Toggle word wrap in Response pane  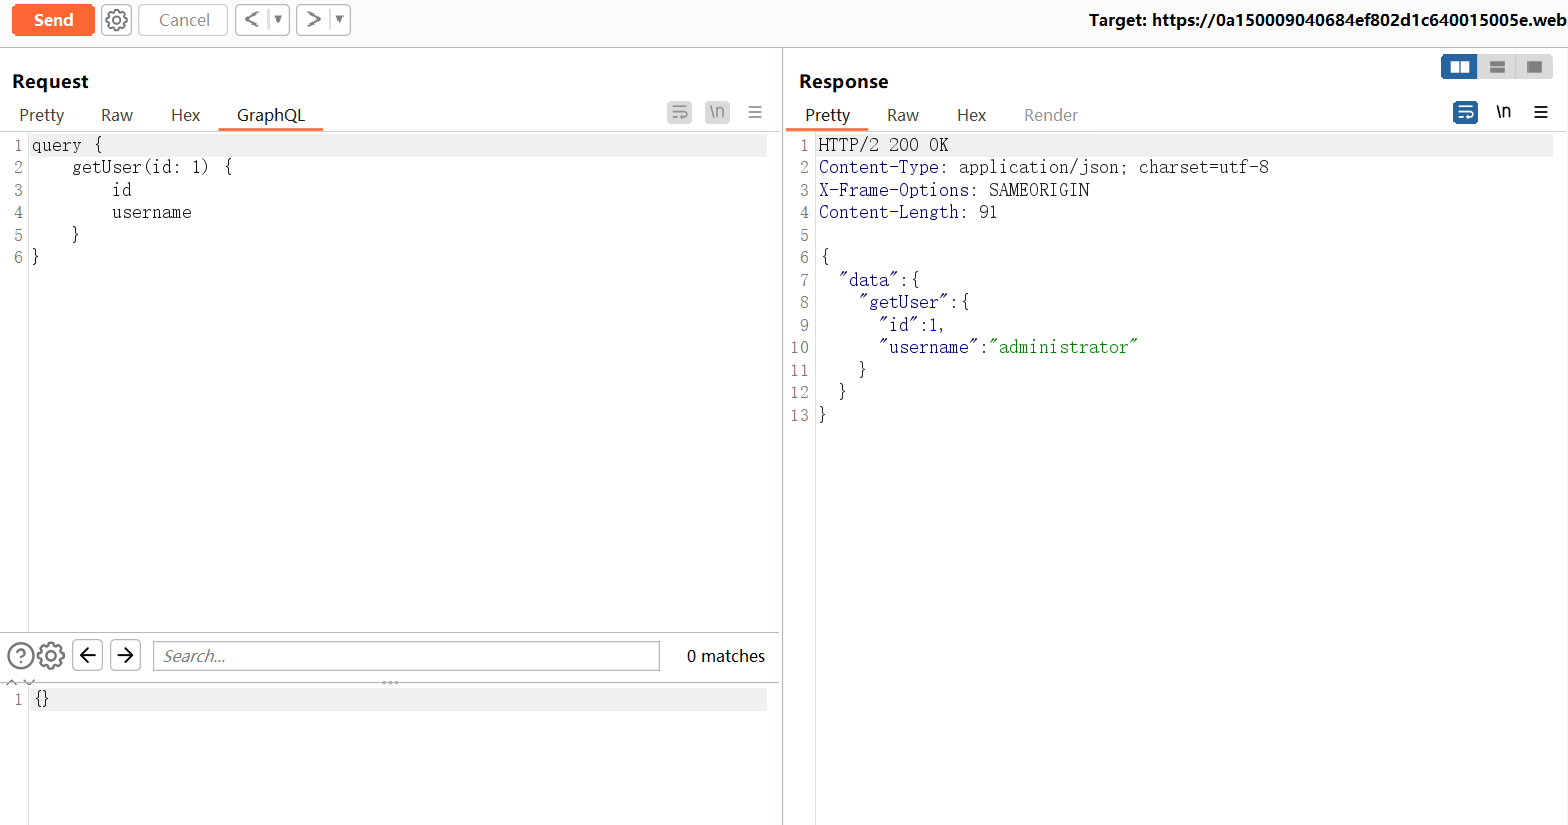click(x=1465, y=112)
